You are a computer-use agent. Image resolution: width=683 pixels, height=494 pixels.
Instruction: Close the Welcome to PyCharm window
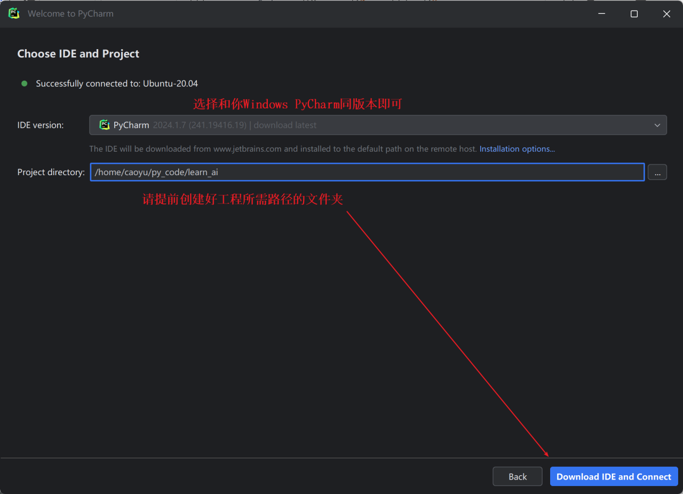666,14
